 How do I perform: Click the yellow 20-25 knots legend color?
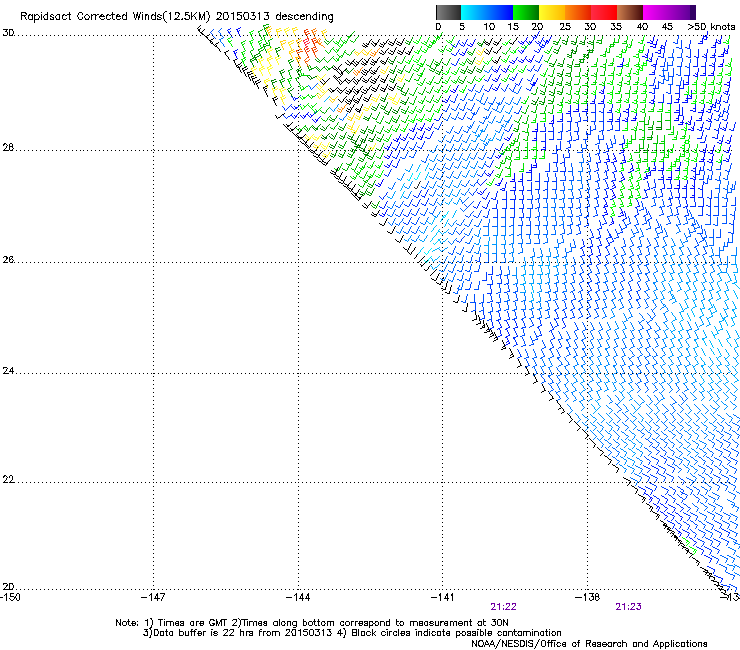pos(552,12)
